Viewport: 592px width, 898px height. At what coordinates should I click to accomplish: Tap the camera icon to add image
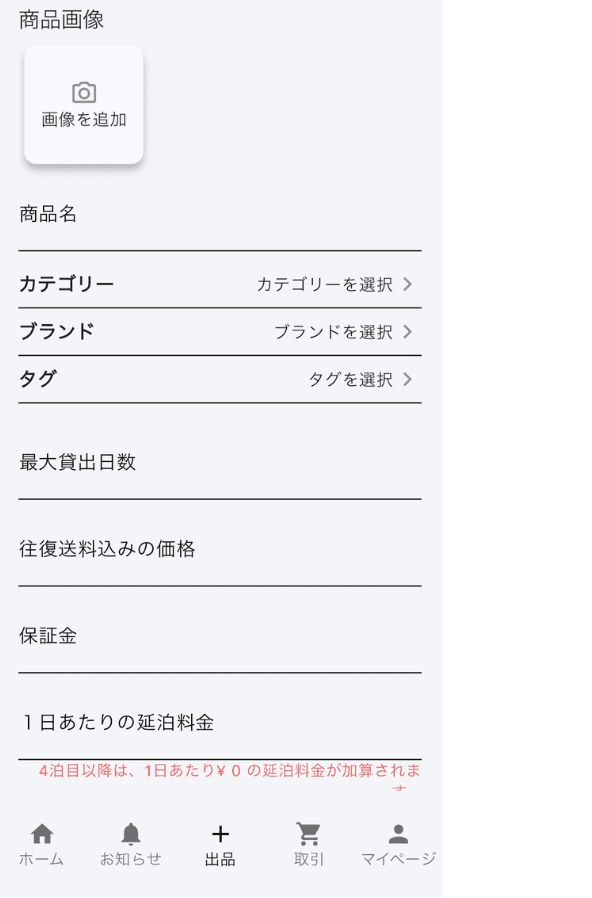84,92
